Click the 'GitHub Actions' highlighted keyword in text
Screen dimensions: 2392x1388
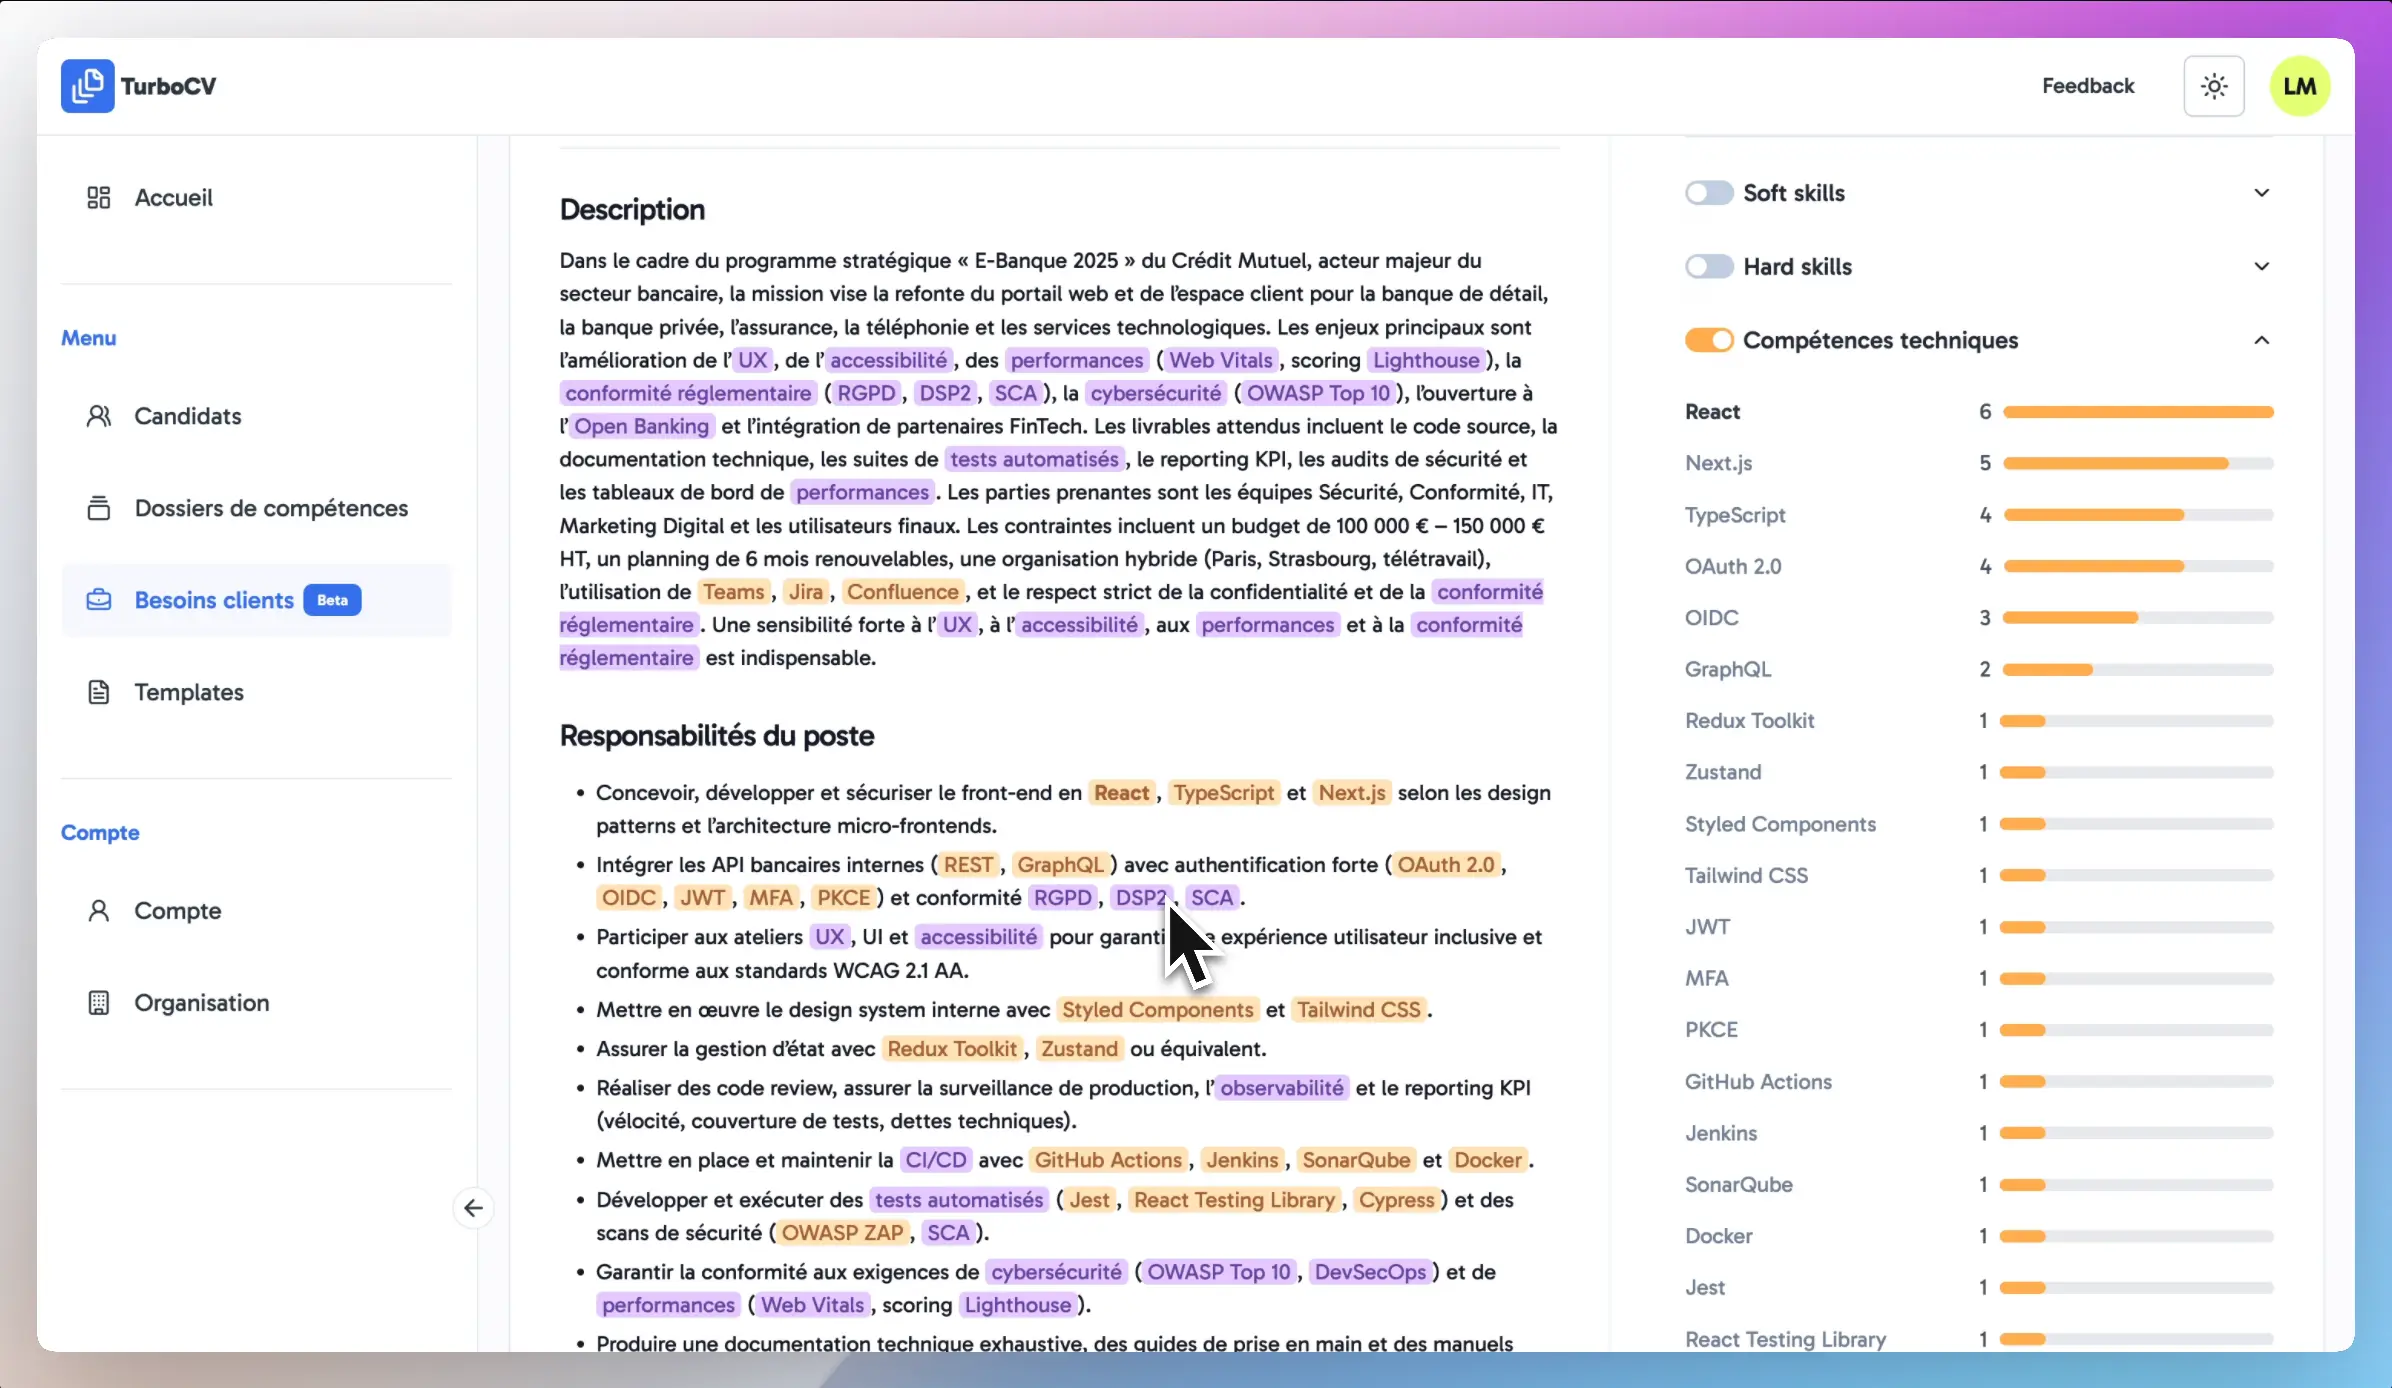1108,1160
